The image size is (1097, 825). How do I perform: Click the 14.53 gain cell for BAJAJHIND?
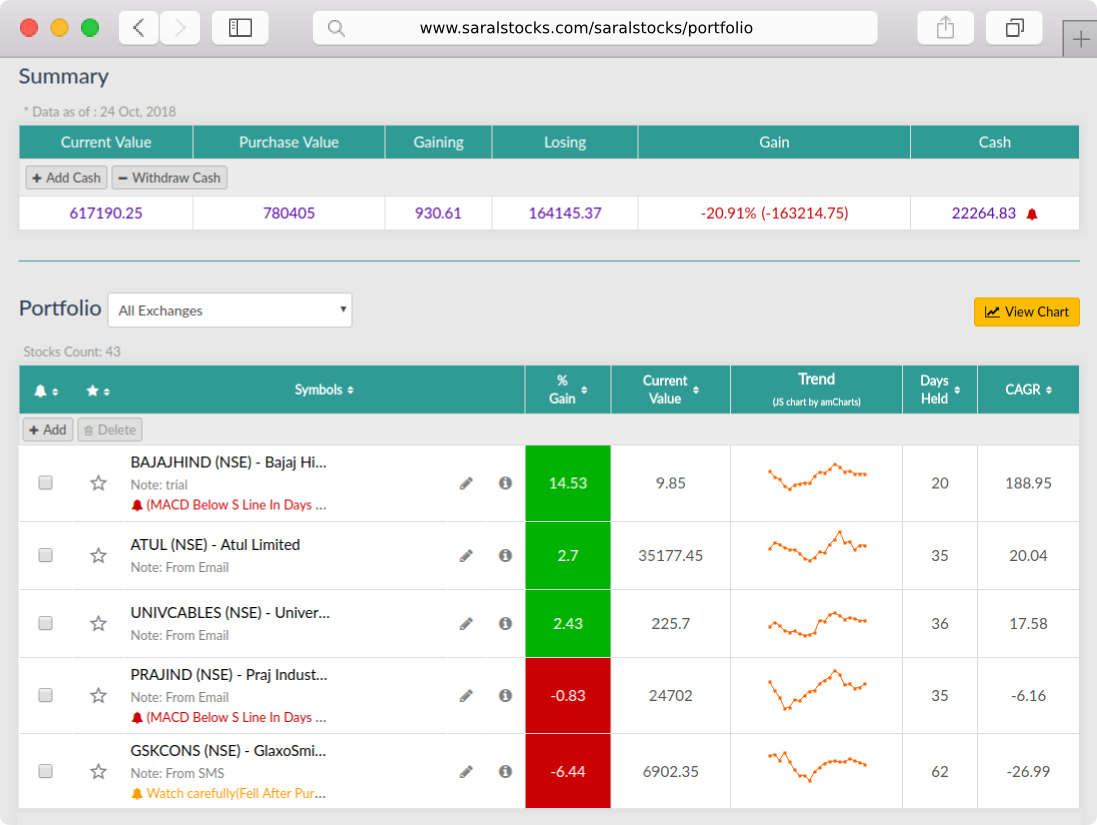(567, 483)
